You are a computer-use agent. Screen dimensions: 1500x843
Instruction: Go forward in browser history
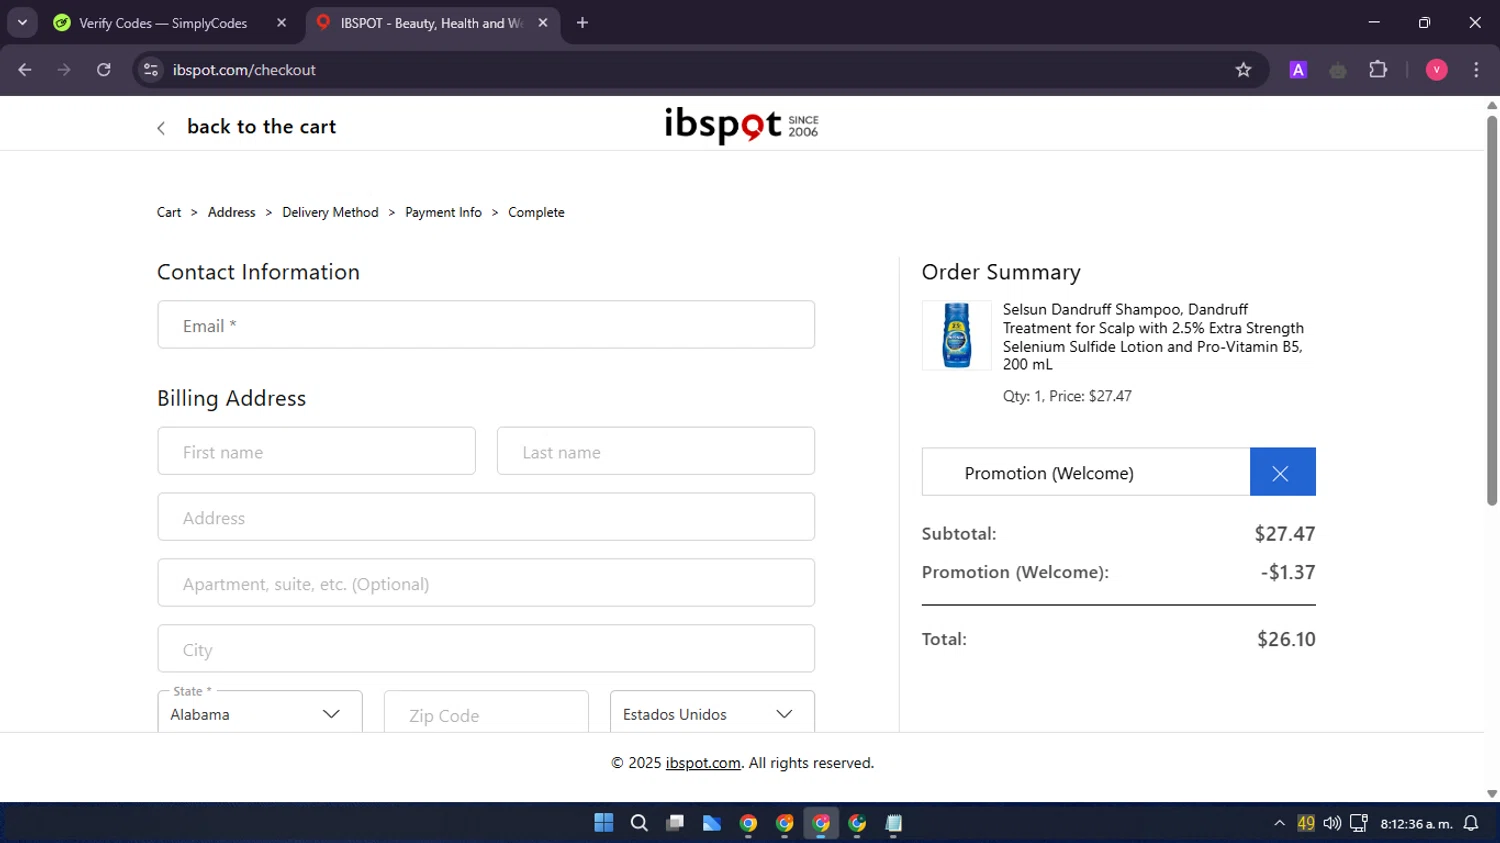tap(64, 70)
